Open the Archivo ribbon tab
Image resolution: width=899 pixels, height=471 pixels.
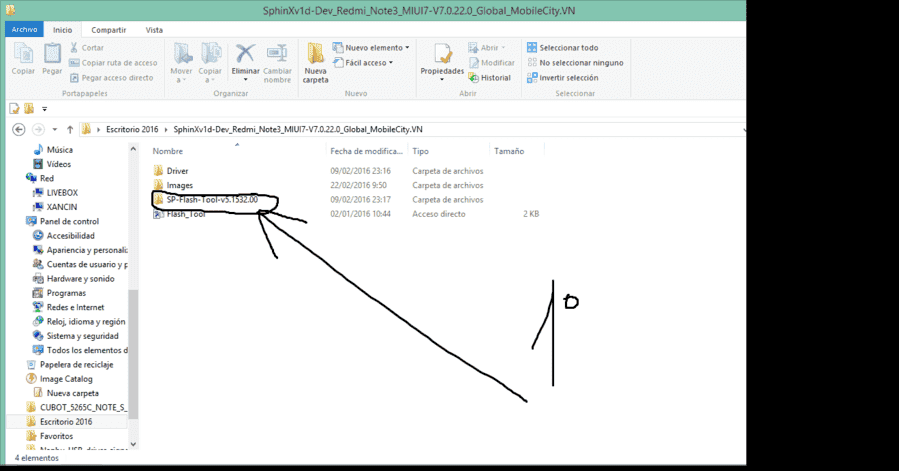pyautogui.click(x=25, y=29)
